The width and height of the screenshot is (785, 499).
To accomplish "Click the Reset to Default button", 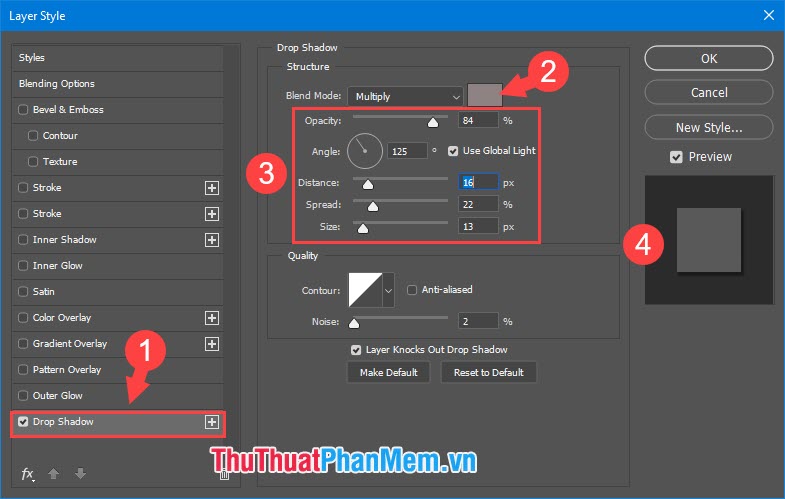I will [x=489, y=373].
